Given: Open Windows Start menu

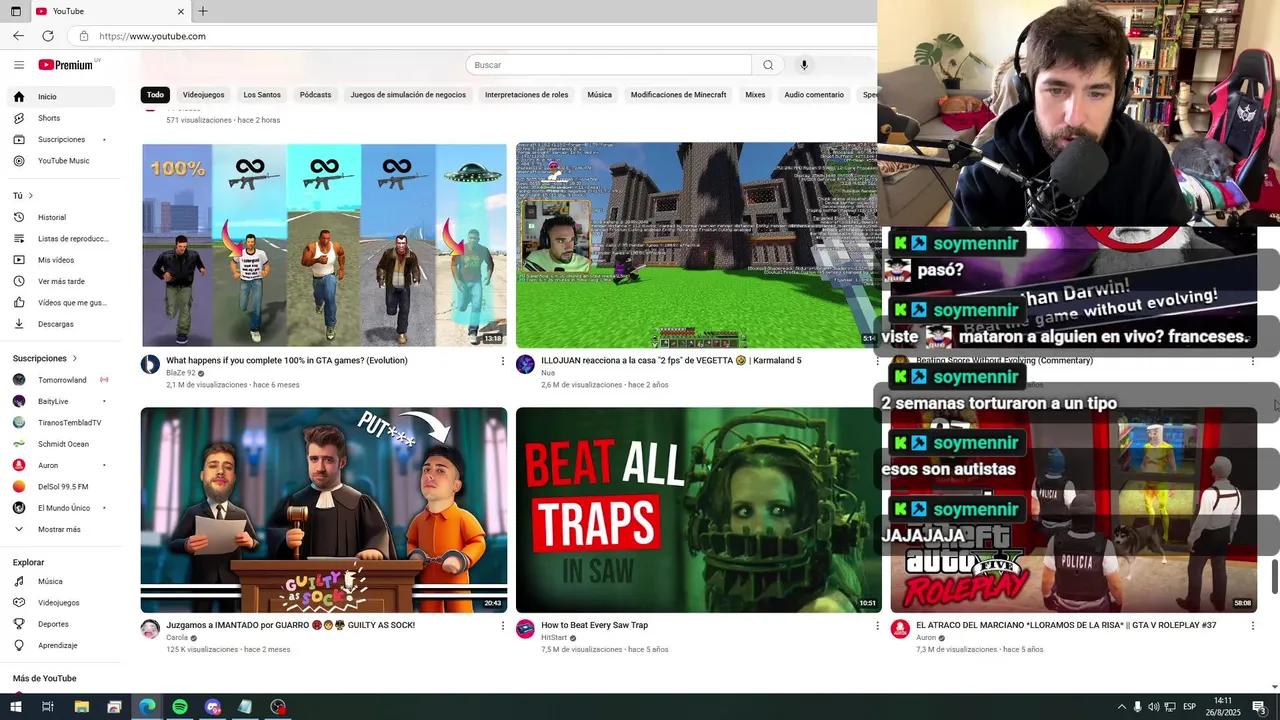Looking at the screenshot, I should (x=15, y=707).
